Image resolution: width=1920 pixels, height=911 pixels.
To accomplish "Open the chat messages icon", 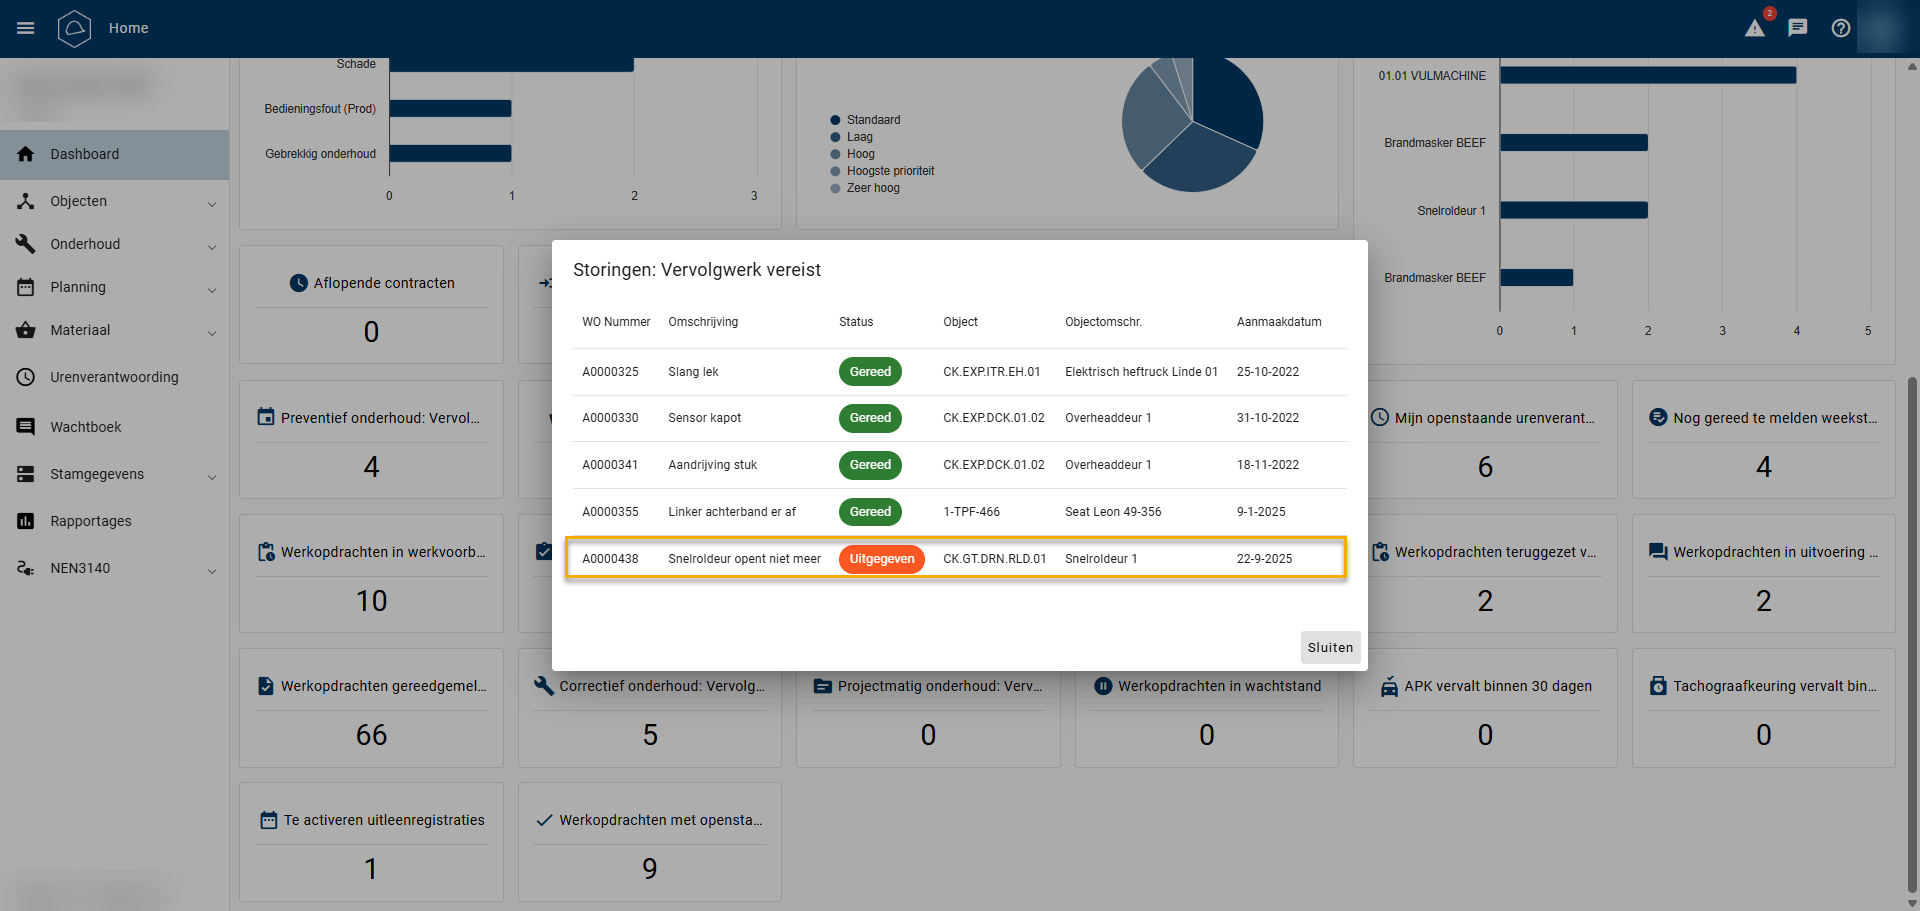I will 1798,28.
